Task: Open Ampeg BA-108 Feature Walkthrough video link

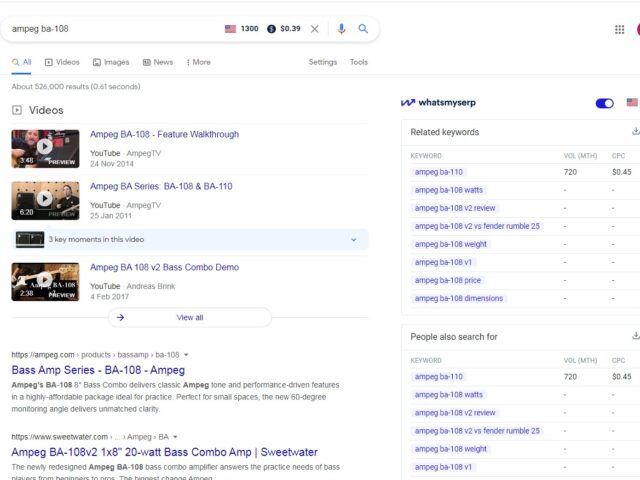Action: point(164,134)
